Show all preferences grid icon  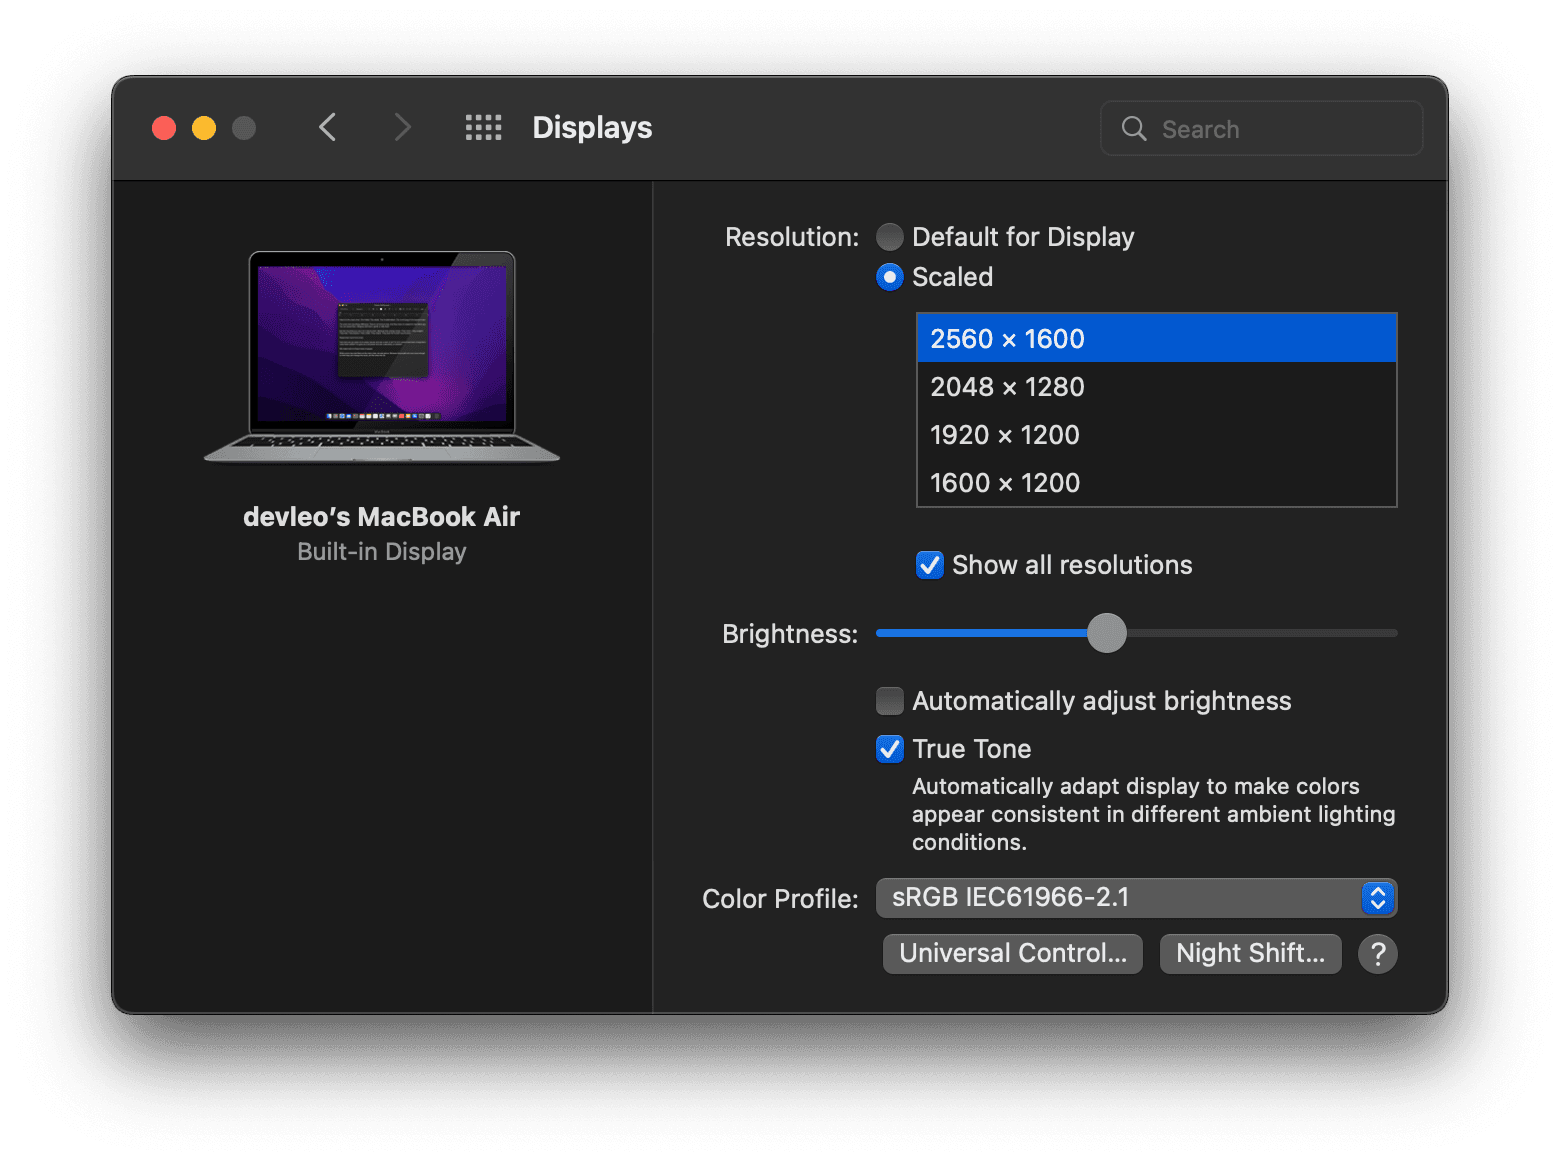(x=483, y=127)
